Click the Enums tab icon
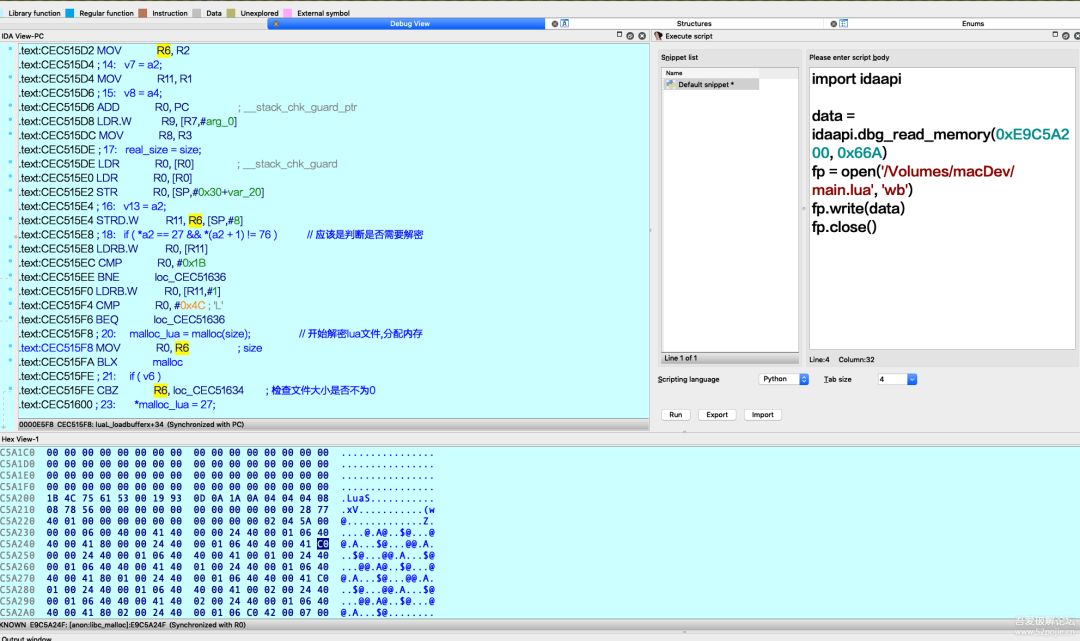This screenshot has width=1080, height=641. click(844, 23)
